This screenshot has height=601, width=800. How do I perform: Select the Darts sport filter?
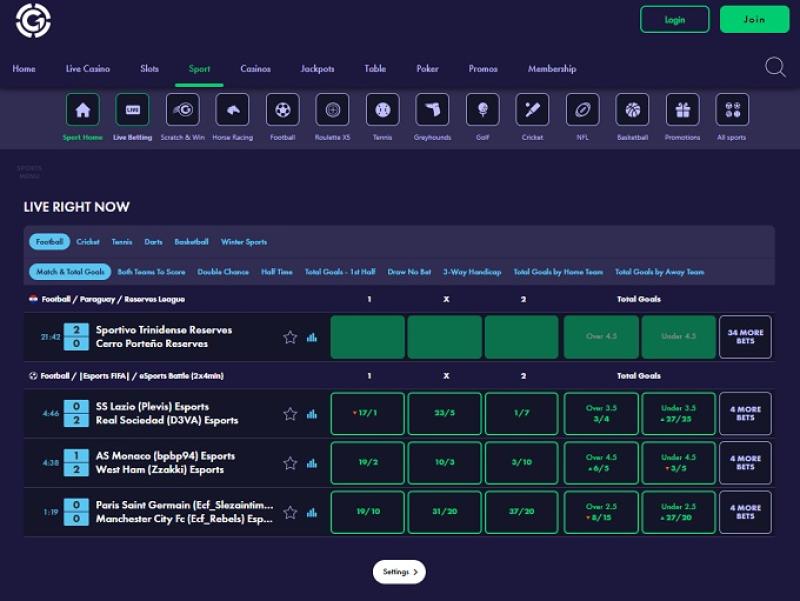pos(153,242)
